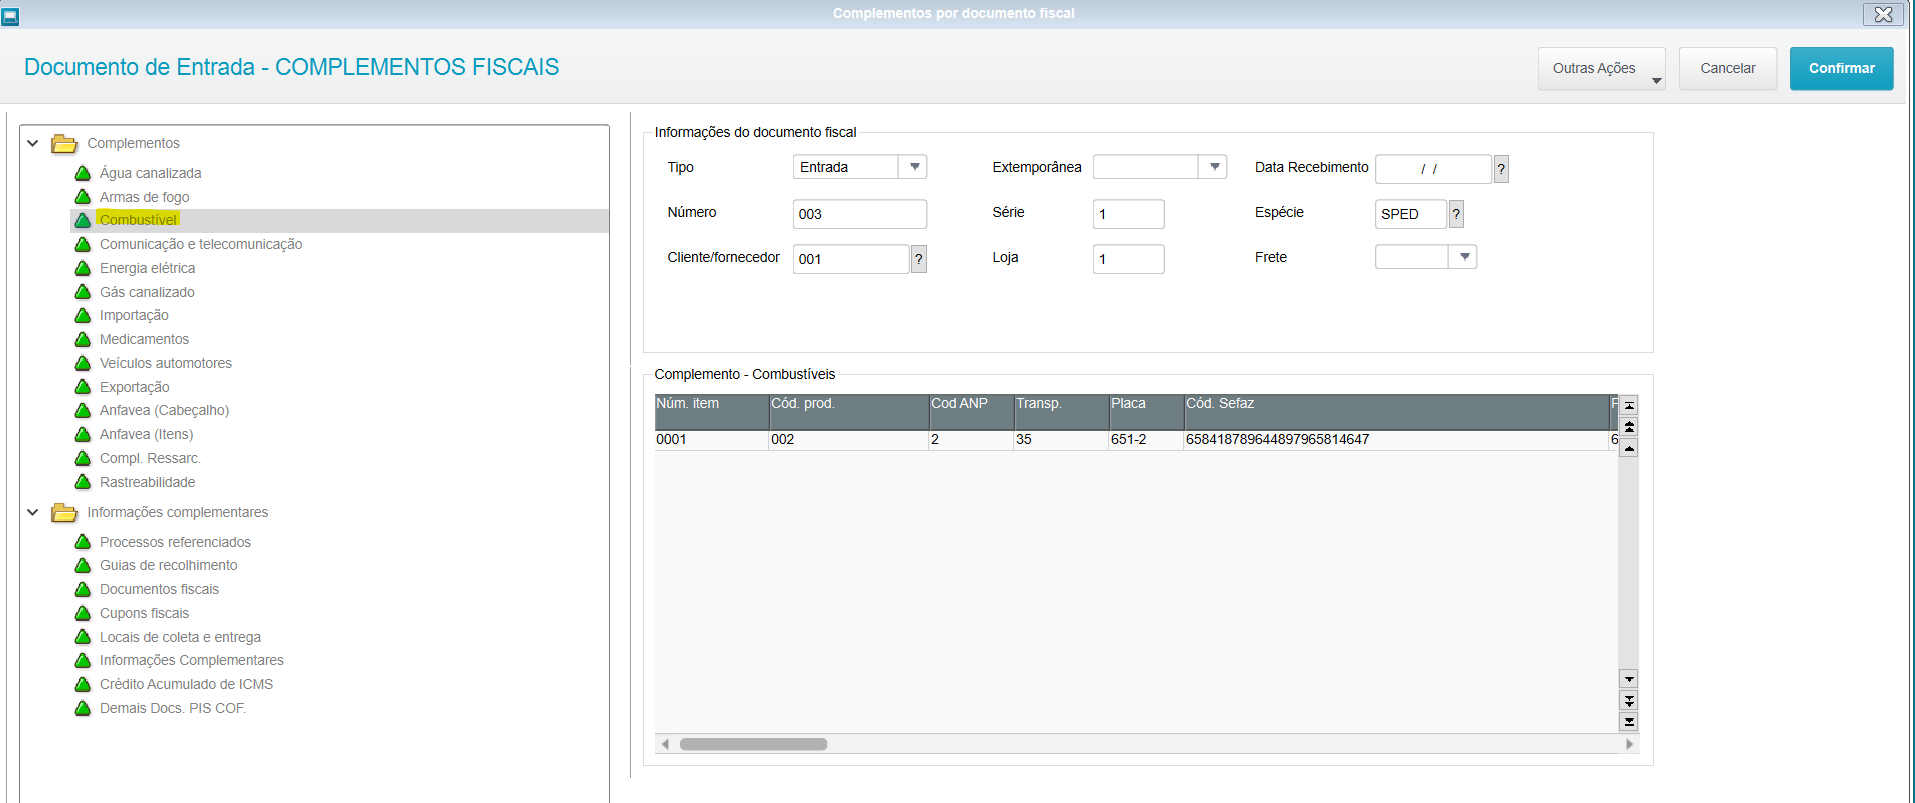1915x803 pixels.
Task: Click the green icon beside Exportação
Action: (x=83, y=387)
